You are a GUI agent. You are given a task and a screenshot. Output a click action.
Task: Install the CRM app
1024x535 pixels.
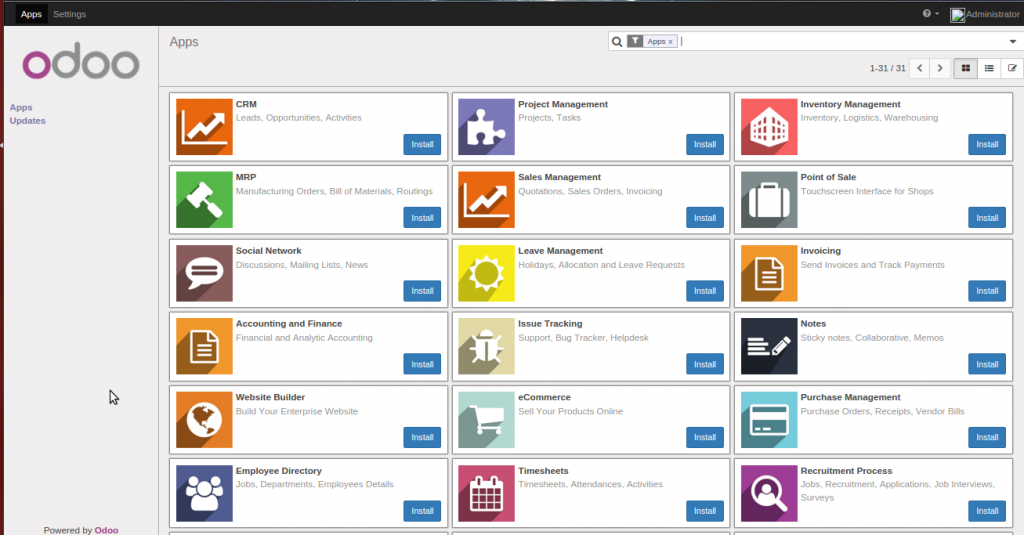coord(422,144)
